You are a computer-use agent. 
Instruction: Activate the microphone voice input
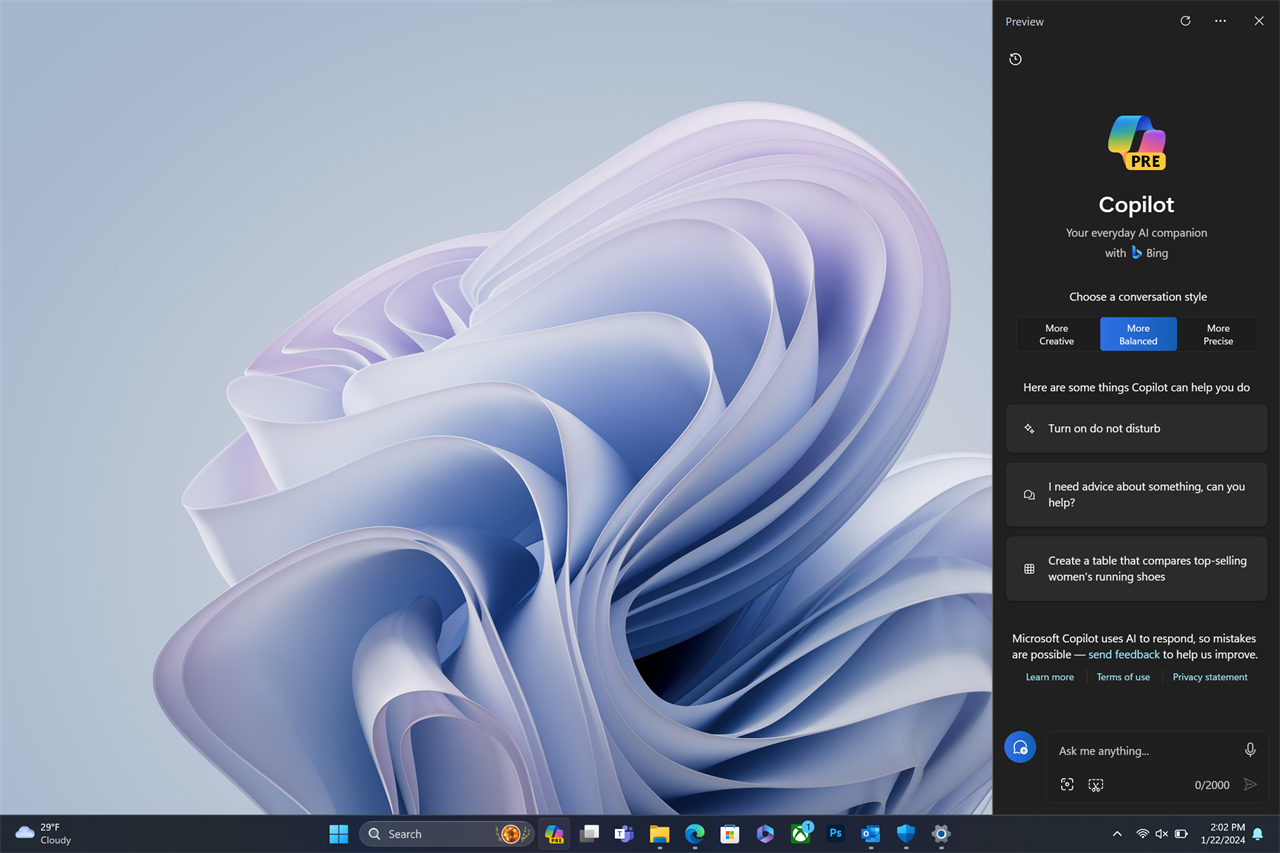[1250, 750]
